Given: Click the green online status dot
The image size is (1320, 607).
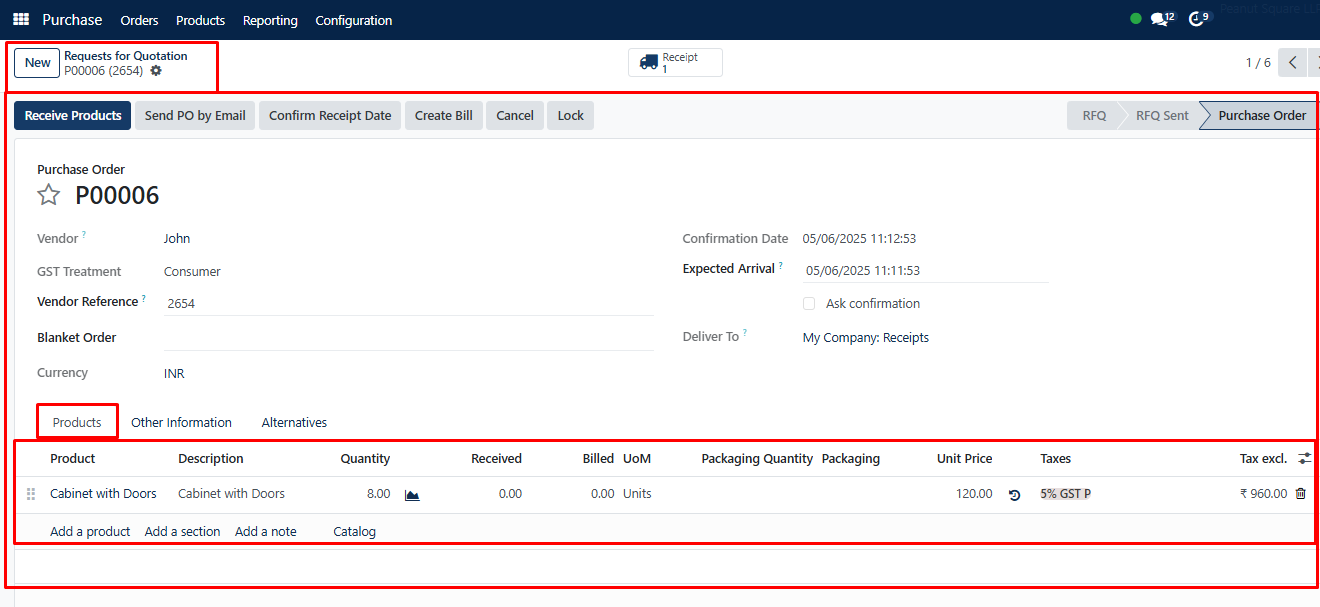Looking at the screenshot, I should [1135, 19].
